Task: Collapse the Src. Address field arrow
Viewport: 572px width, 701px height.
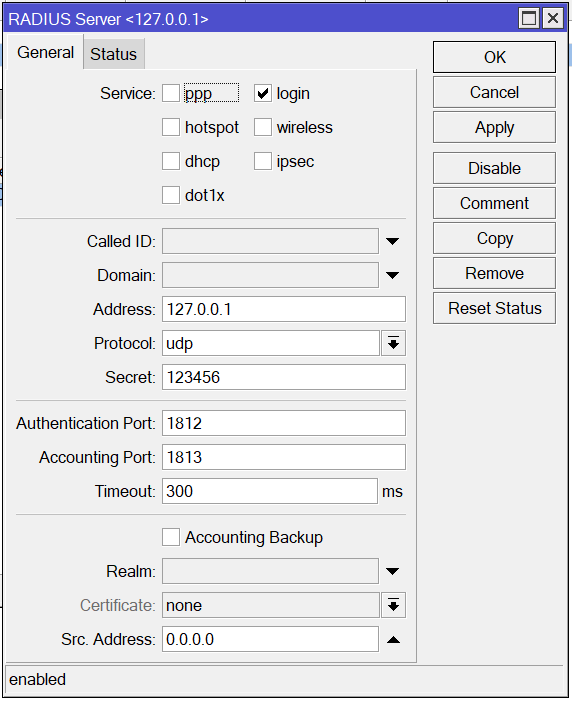Action: [393, 640]
